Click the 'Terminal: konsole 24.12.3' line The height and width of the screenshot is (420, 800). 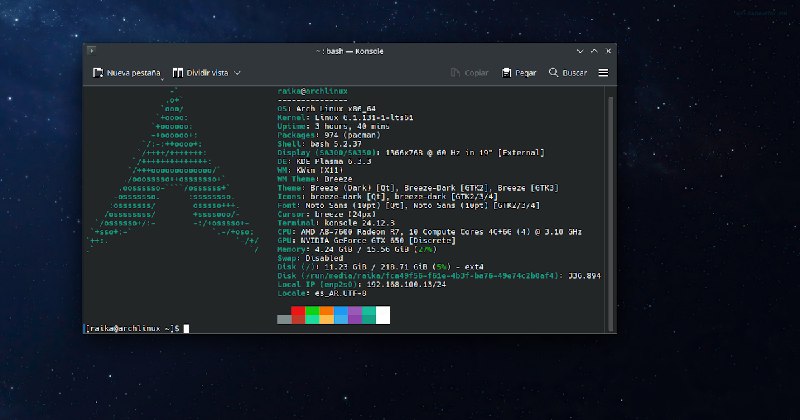point(336,223)
